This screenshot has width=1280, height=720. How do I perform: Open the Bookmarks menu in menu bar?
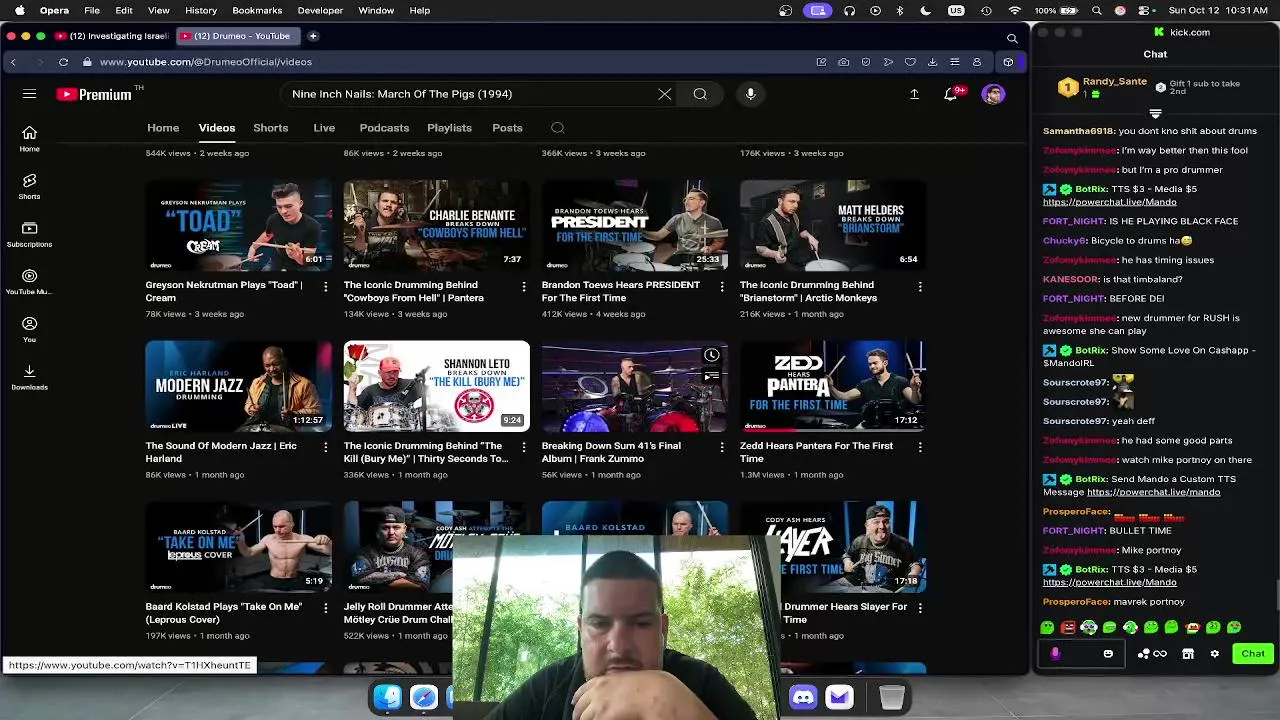tap(257, 10)
